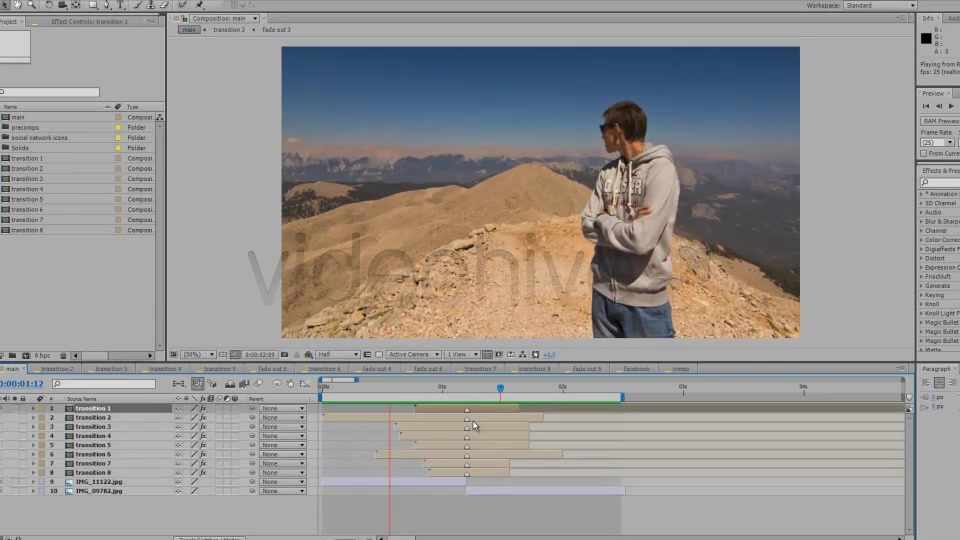Viewport: 960px width, 540px height.
Task: Select the Pan Behind anchor tool
Action: (76, 5)
